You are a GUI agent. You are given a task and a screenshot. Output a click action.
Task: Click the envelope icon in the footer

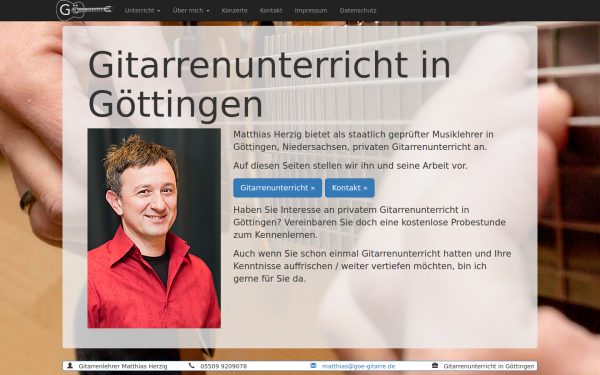[x=313, y=365]
